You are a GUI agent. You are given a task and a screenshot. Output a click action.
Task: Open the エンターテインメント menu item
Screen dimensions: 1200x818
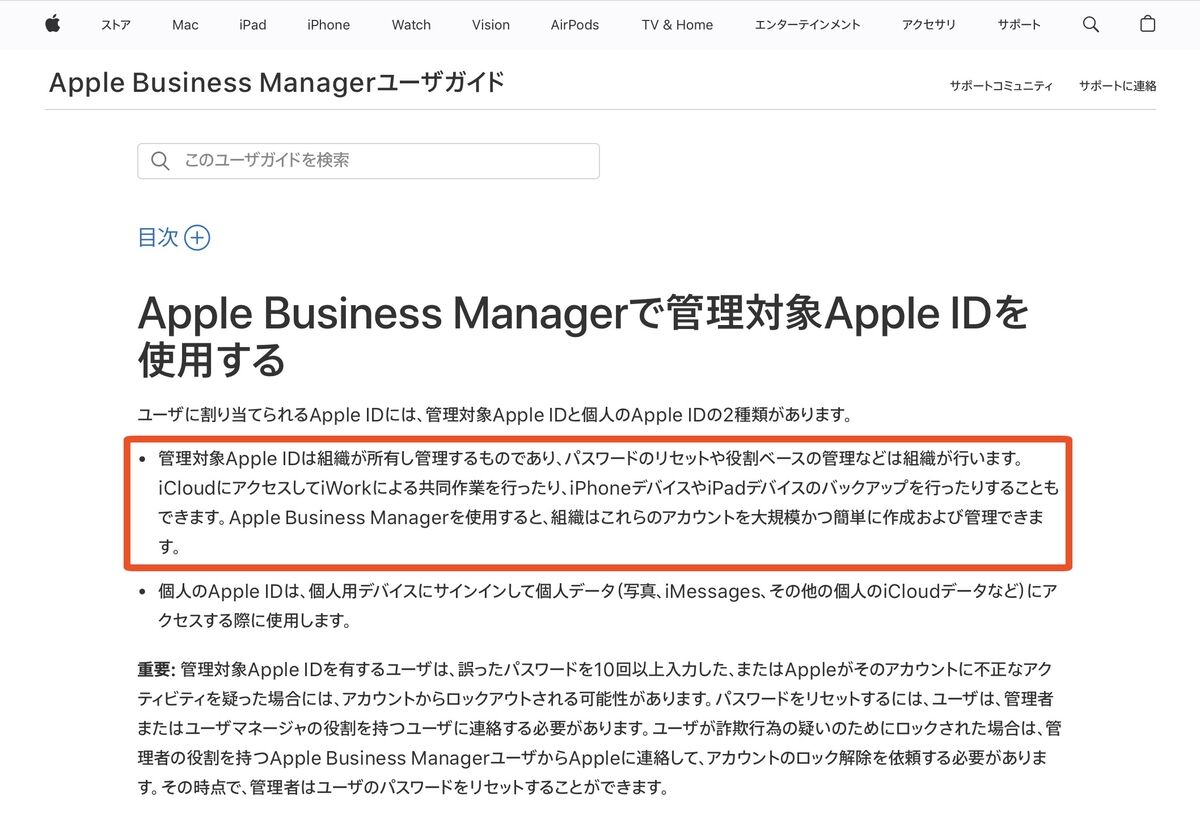tap(807, 25)
